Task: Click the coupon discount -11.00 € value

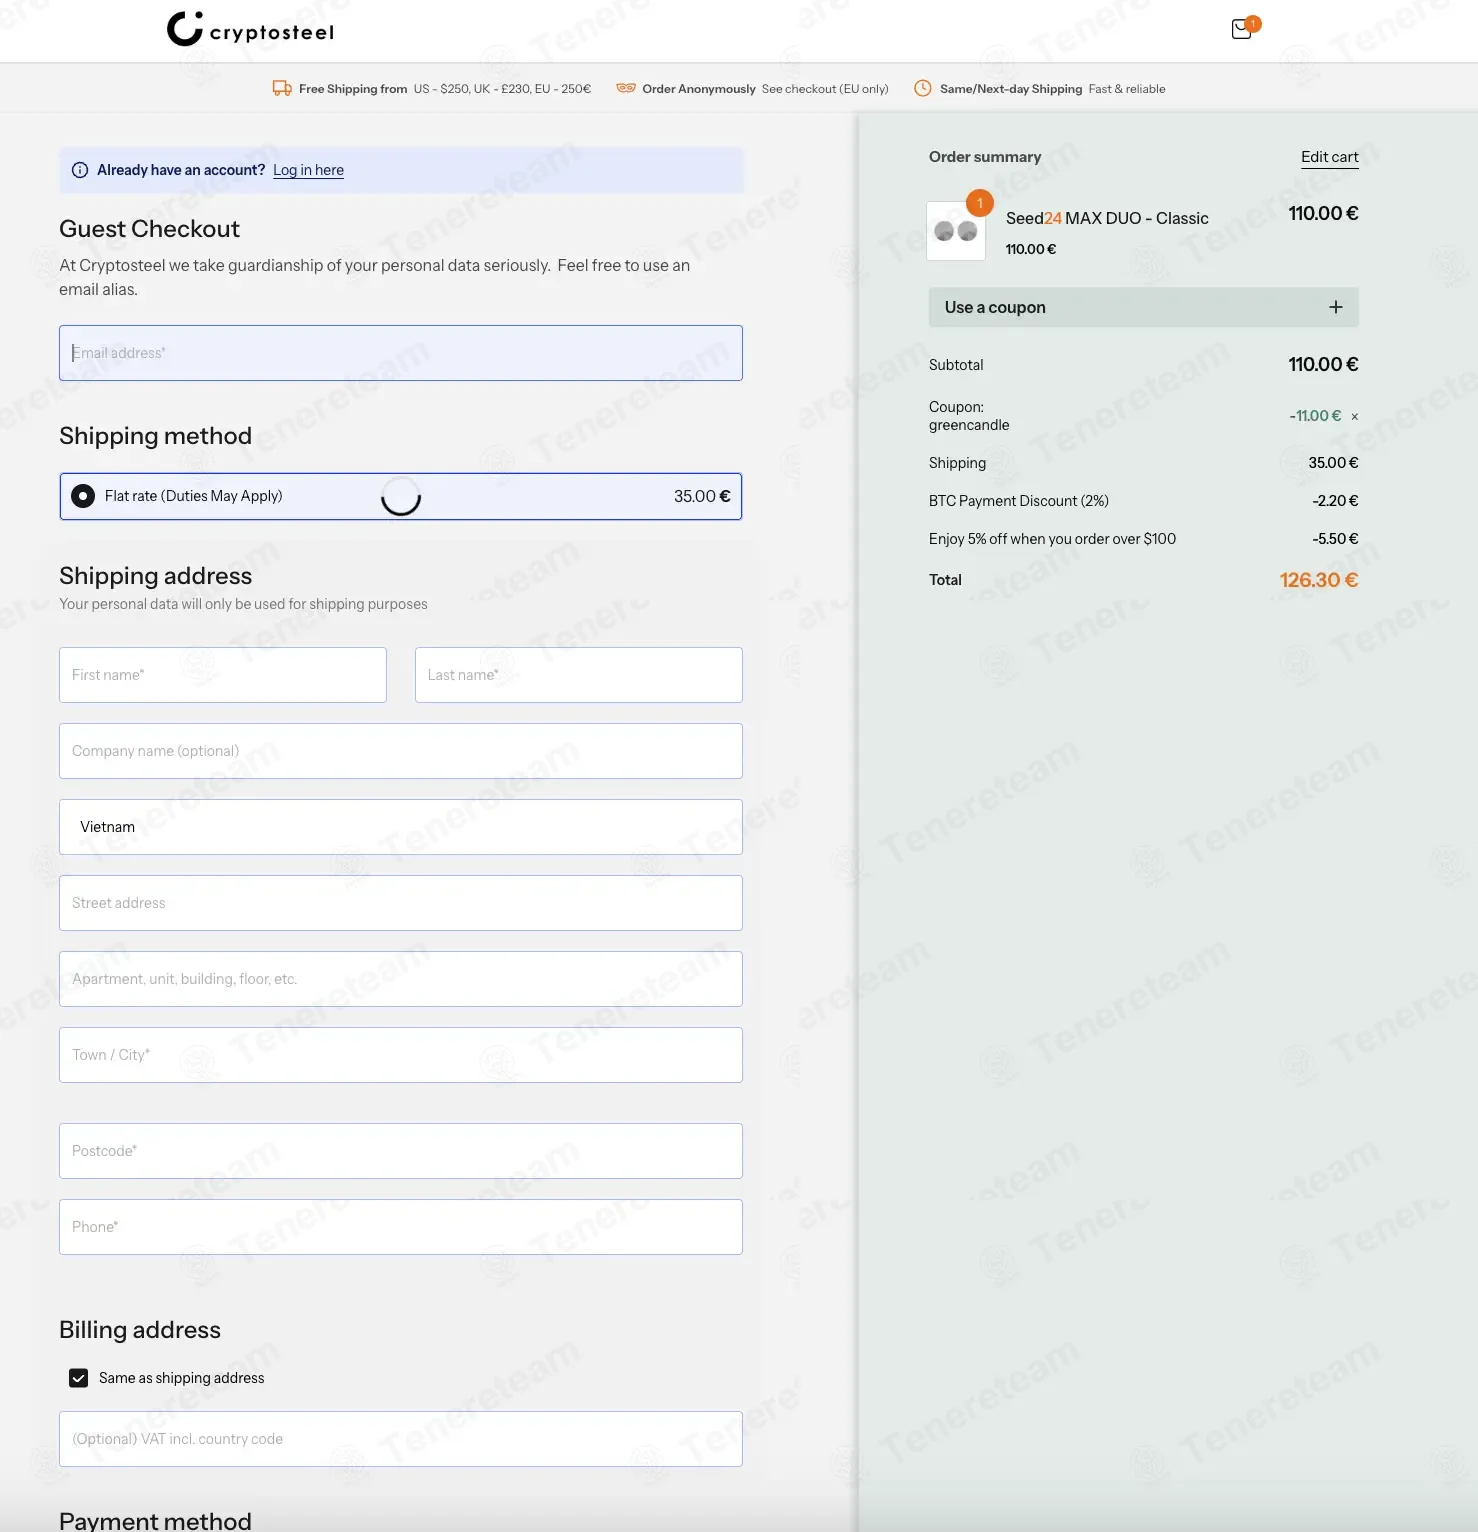Action: 1315,416
